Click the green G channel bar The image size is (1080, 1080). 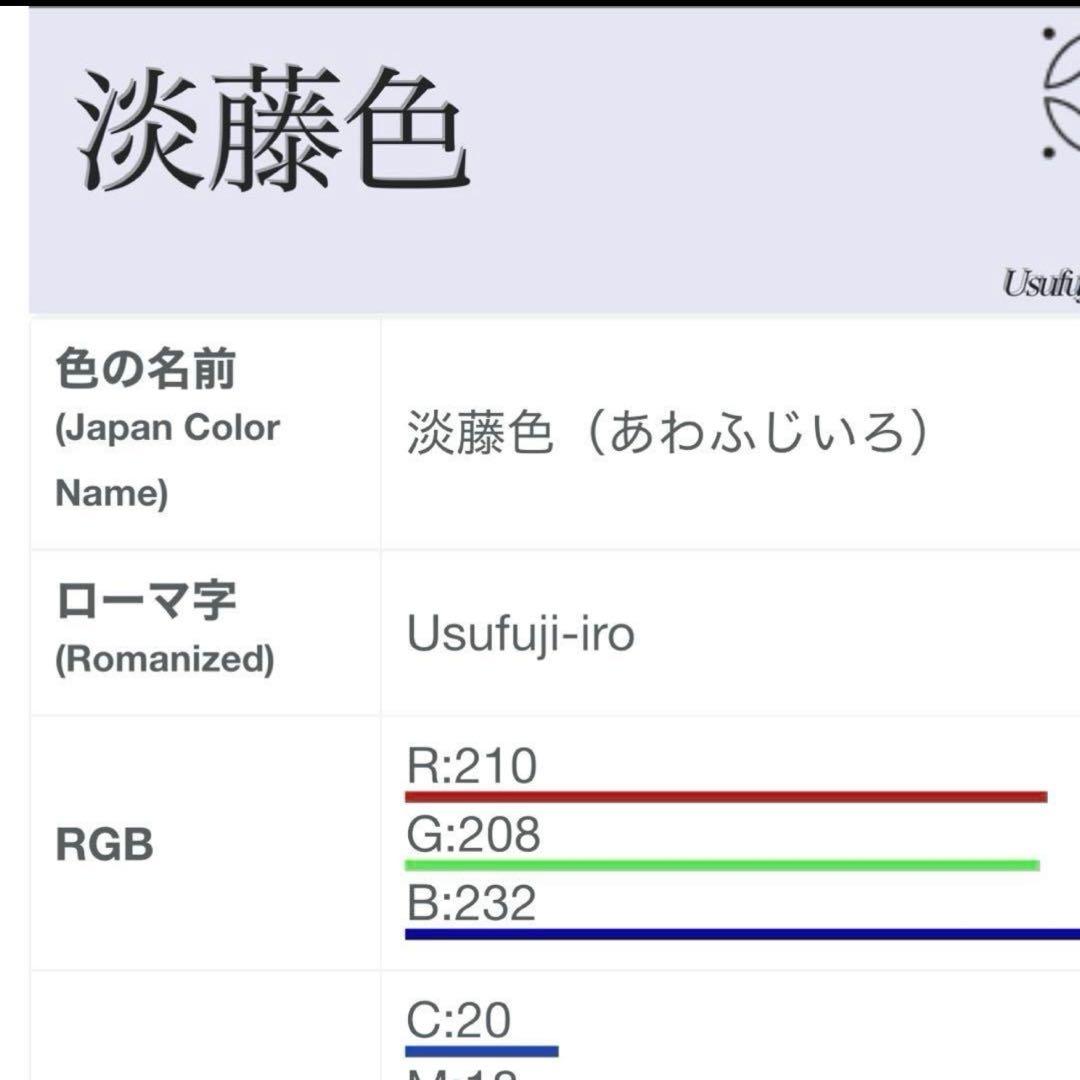click(722, 865)
